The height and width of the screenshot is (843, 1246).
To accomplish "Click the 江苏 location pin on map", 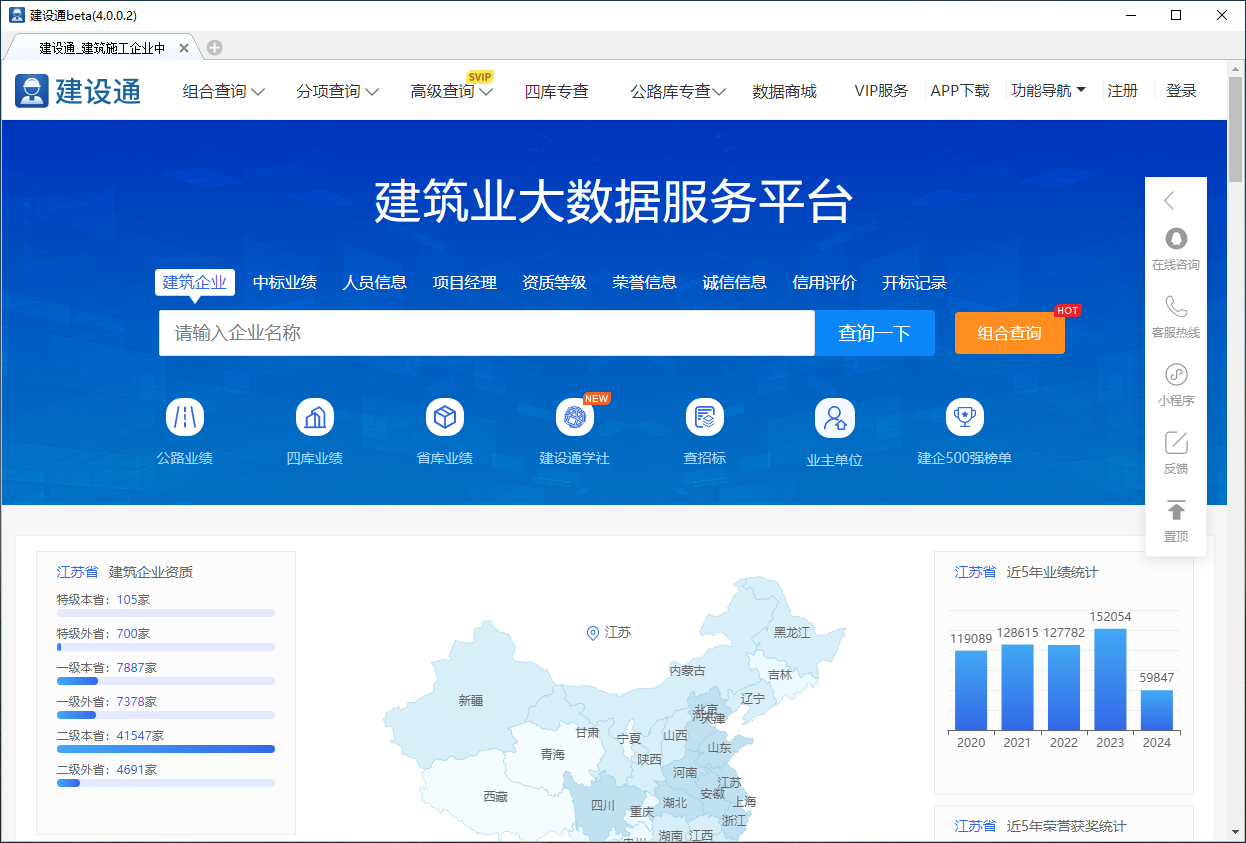I will (x=592, y=632).
